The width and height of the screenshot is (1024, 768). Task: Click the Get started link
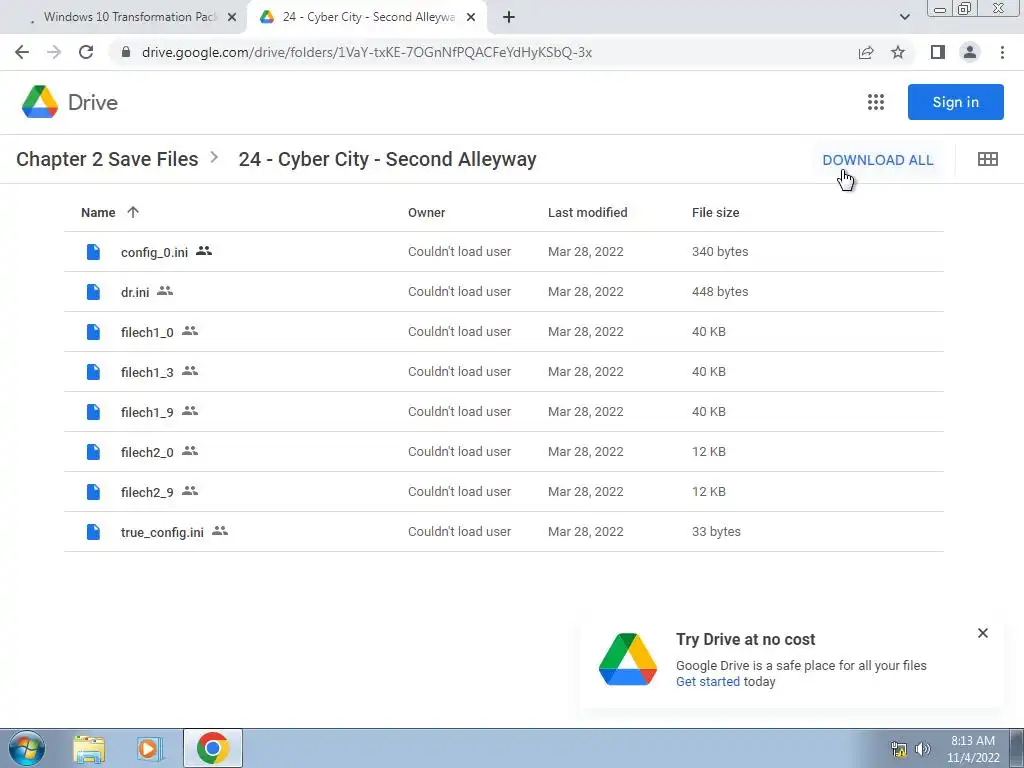pyautogui.click(x=707, y=681)
